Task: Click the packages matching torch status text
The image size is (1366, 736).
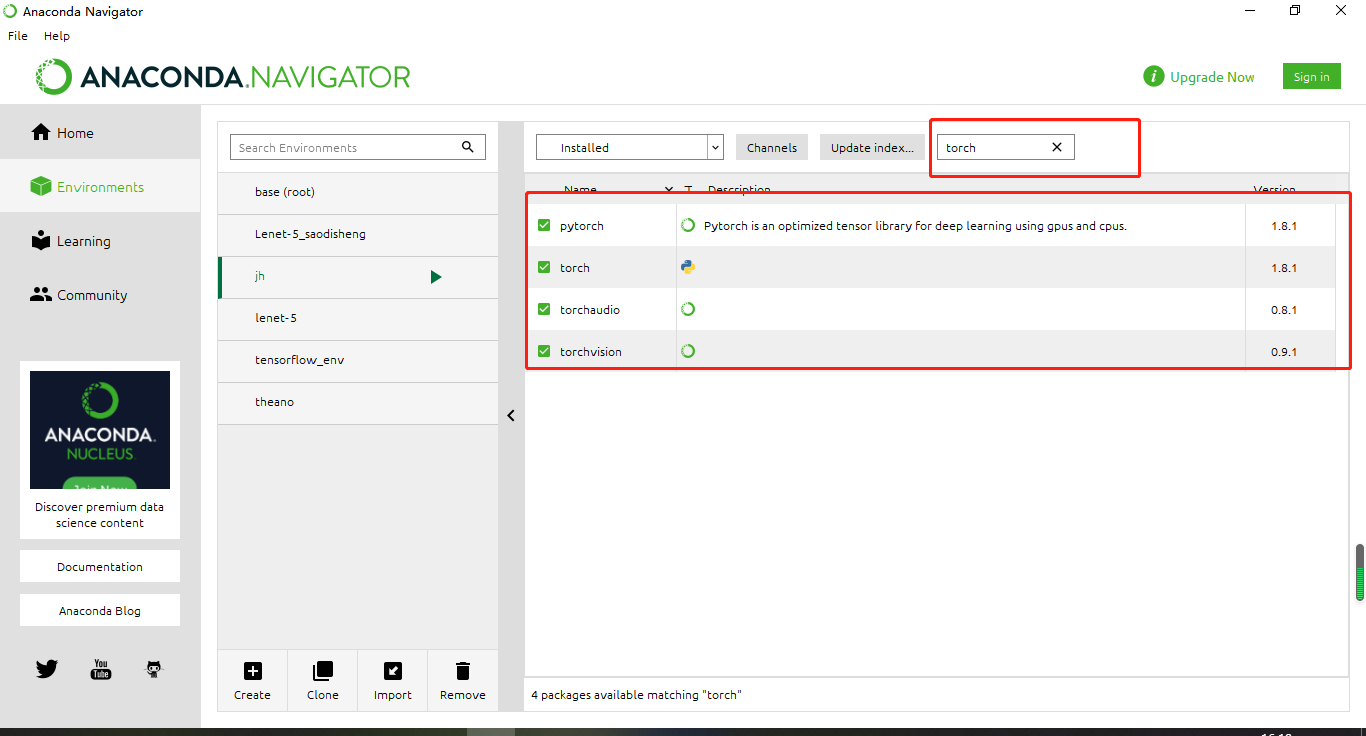Action: [x=636, y=694]
